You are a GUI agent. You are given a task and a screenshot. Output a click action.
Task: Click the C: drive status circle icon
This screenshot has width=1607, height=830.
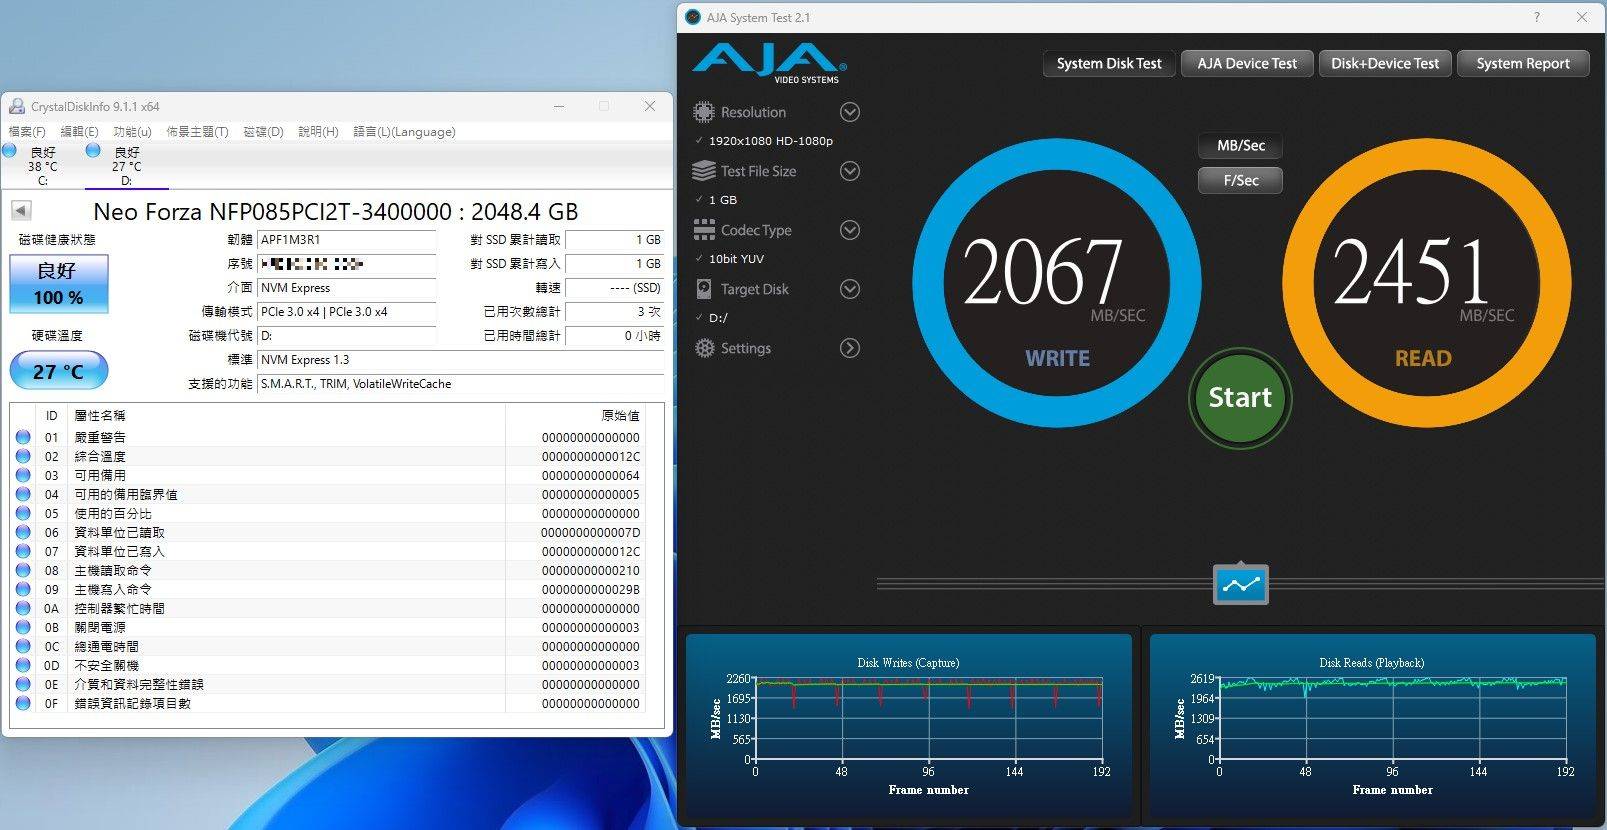[9, 150]
